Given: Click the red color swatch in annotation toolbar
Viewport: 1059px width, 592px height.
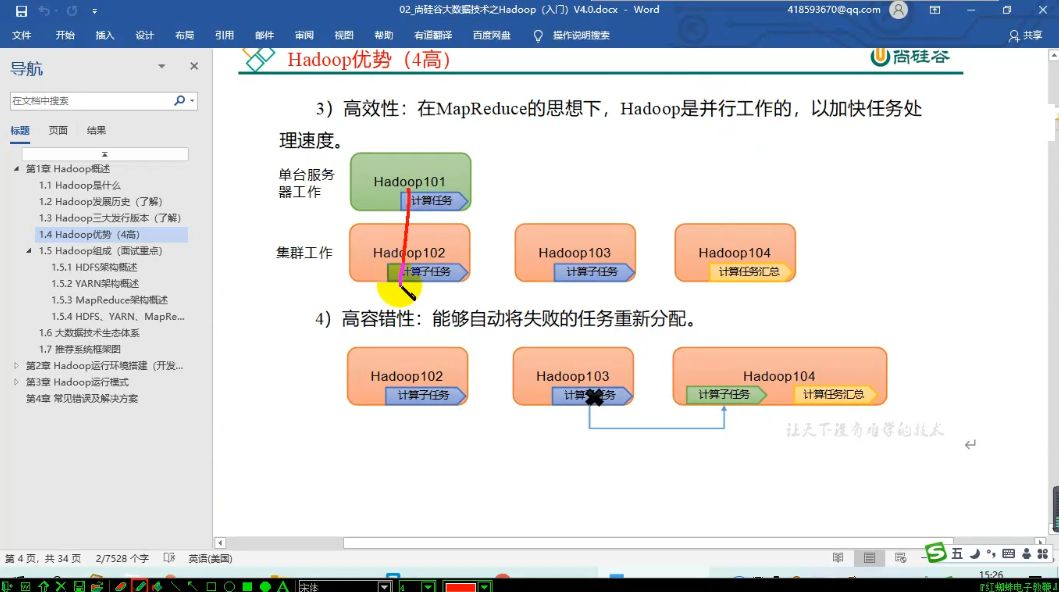Looking at the screenshot, I should (x=460, y=587).
